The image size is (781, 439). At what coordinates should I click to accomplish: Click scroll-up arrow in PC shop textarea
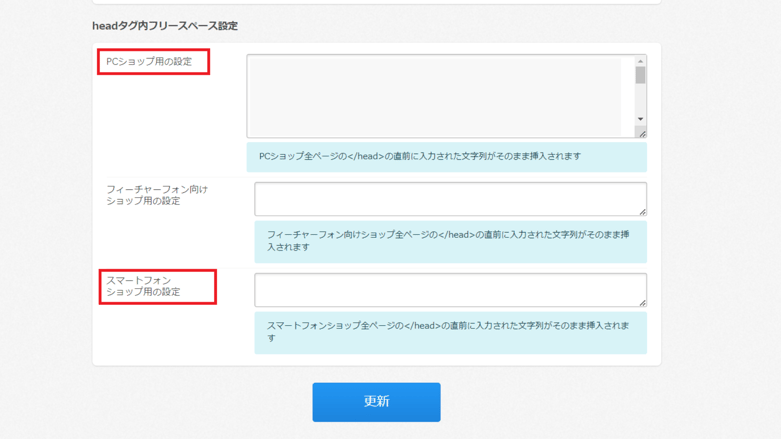pos(641,61)
